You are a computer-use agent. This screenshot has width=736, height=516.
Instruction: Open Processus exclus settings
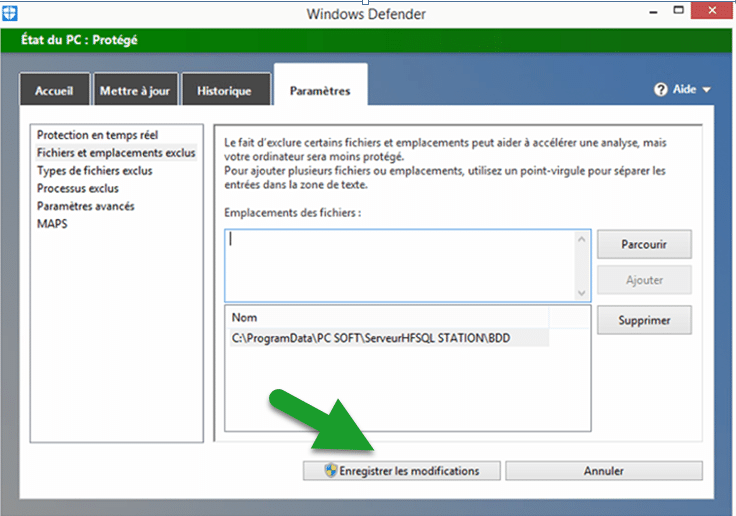click(78, 188)
